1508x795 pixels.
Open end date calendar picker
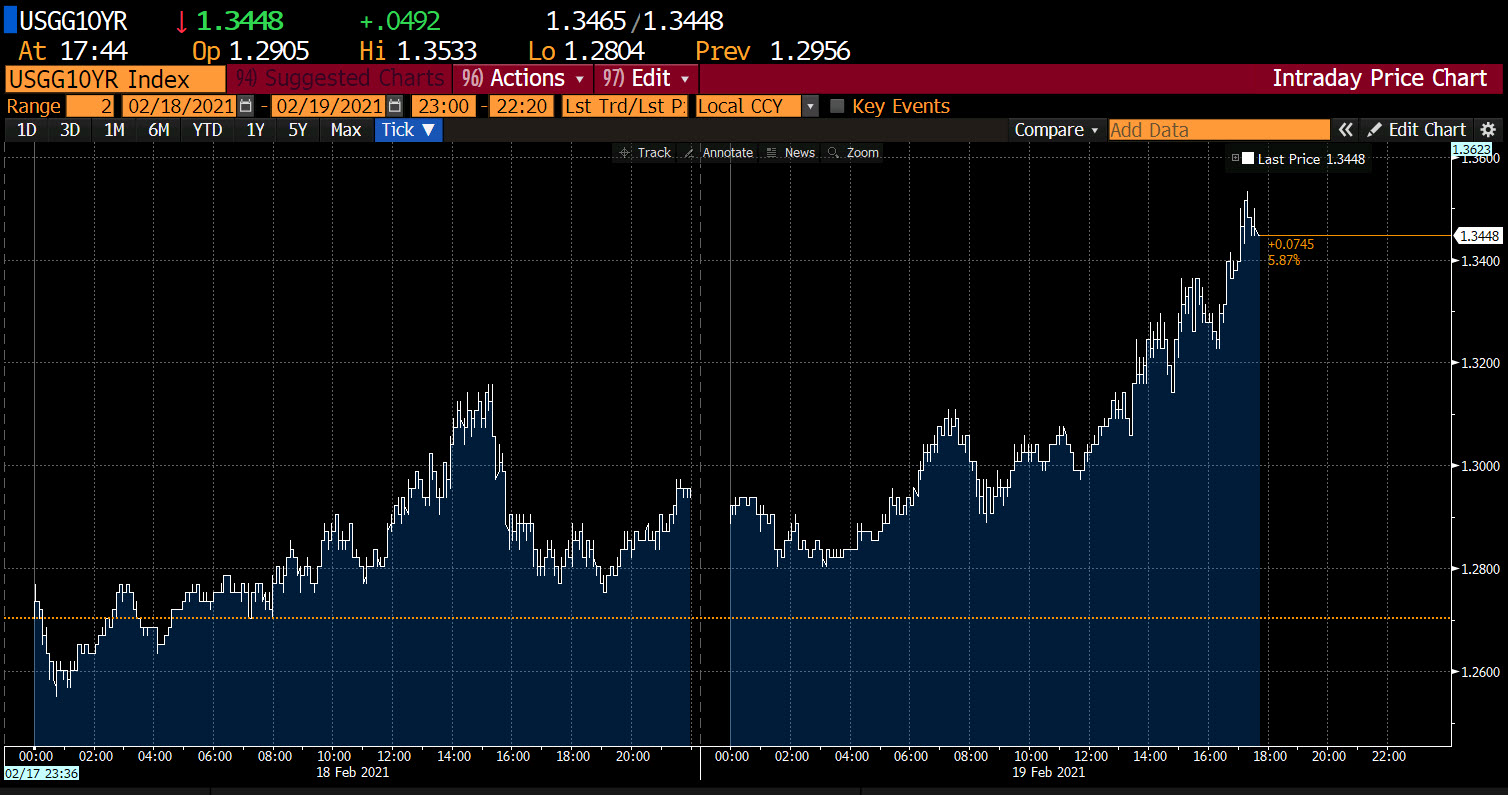point(395,106)
